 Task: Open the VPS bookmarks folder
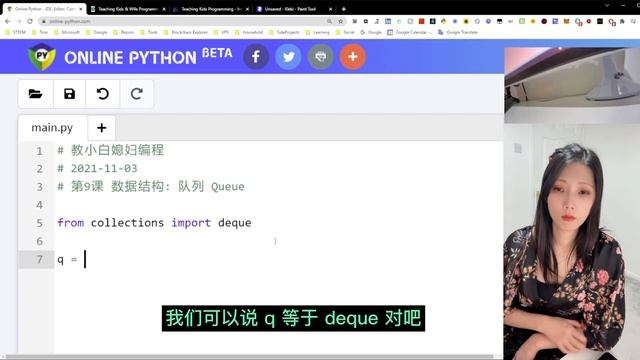[x=221, y=32]
